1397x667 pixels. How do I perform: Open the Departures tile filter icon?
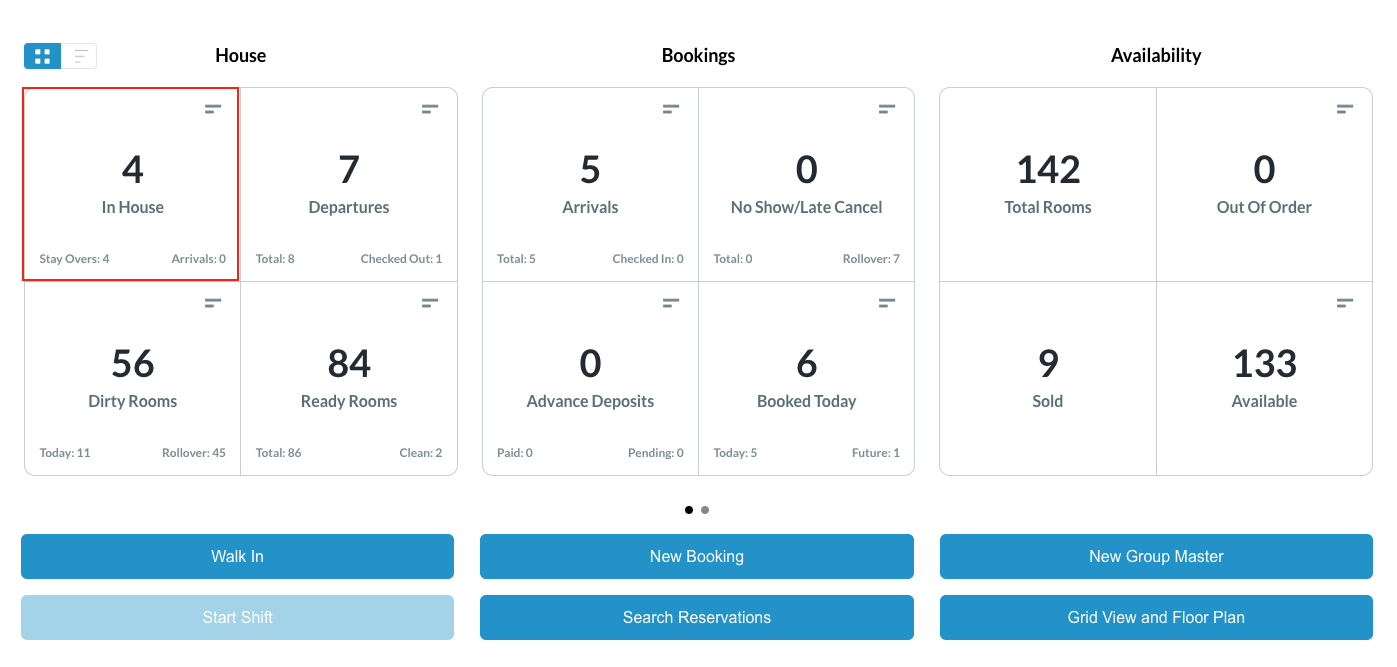pos(430,109)
